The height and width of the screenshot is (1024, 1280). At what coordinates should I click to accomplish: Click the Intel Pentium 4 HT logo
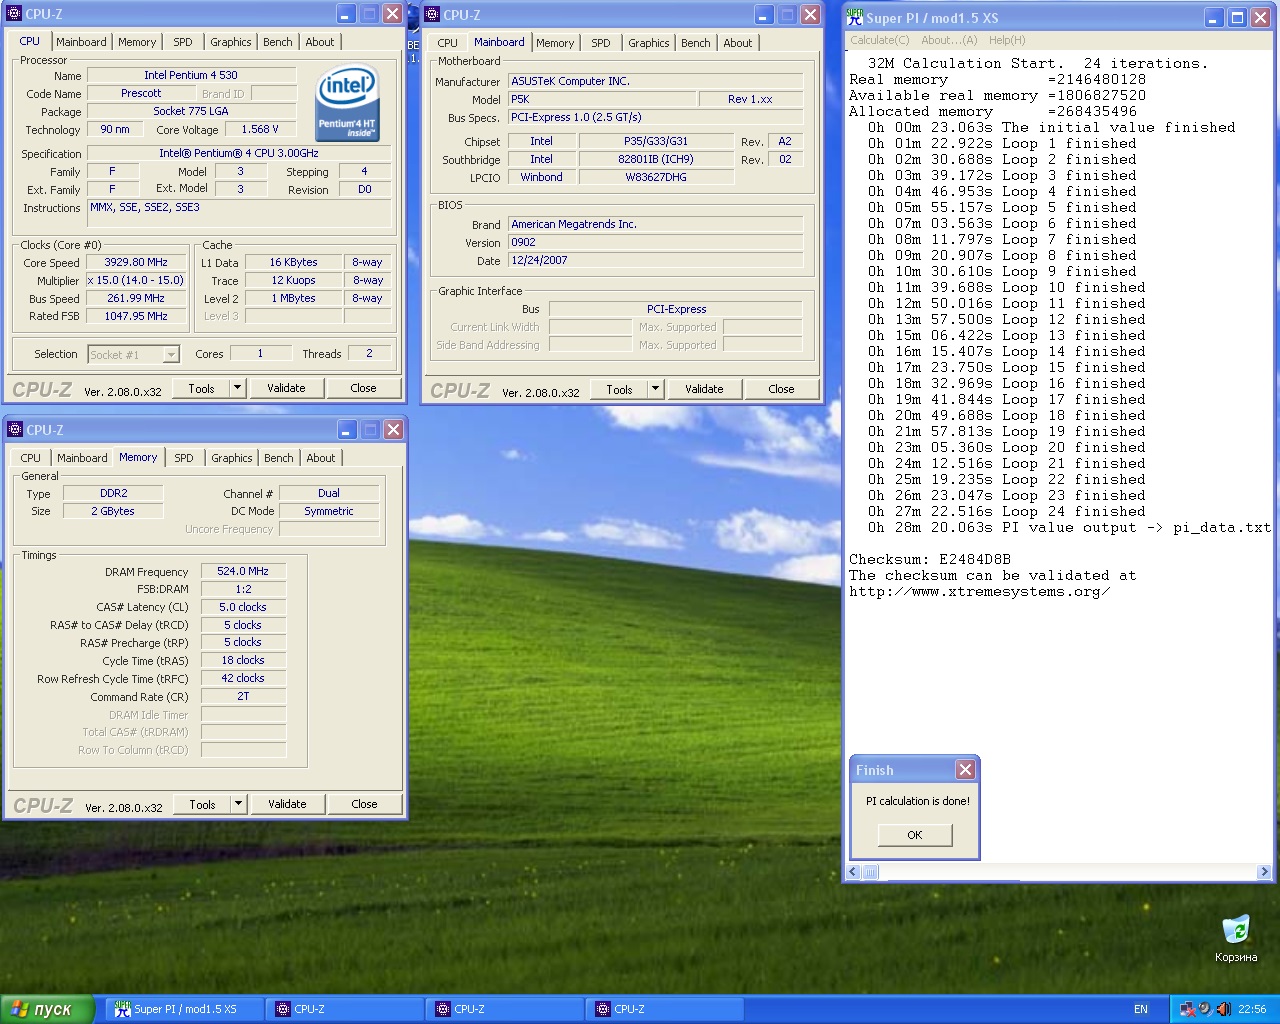pyautogui.click(x=347, y=104)
